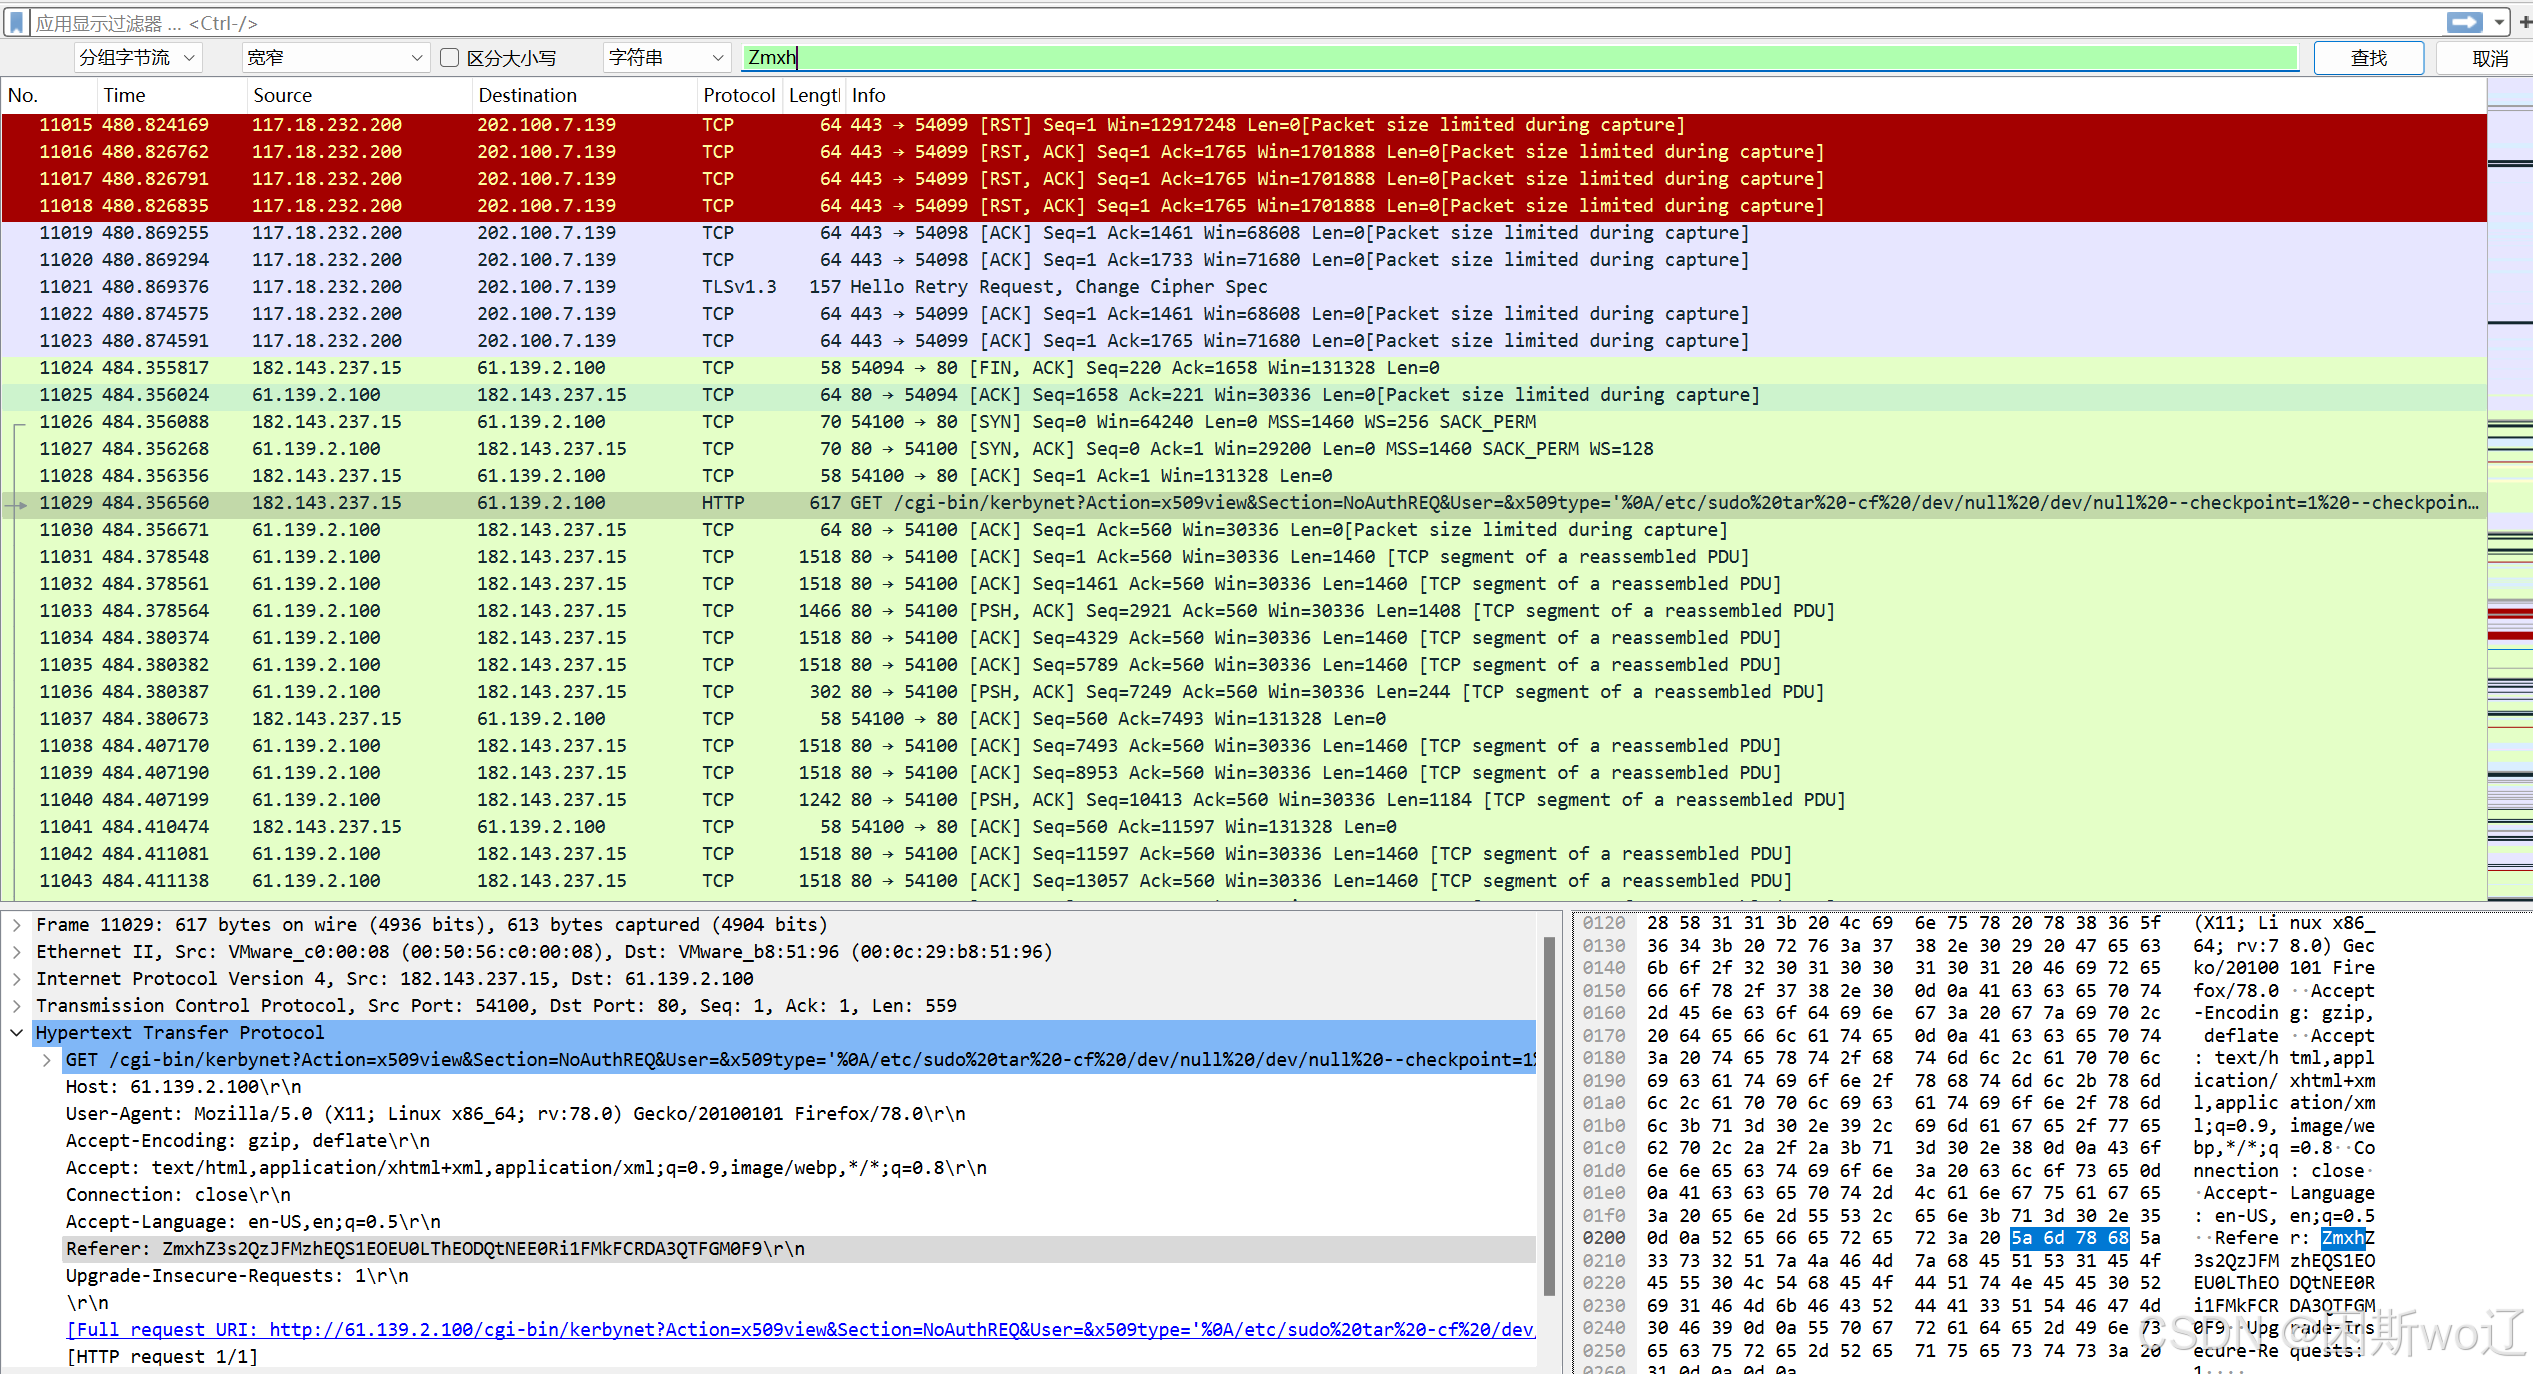The height and width of the screenshot is (1374, 2533).
Task: Click the 查找 find button
Action: [2368, 58]
